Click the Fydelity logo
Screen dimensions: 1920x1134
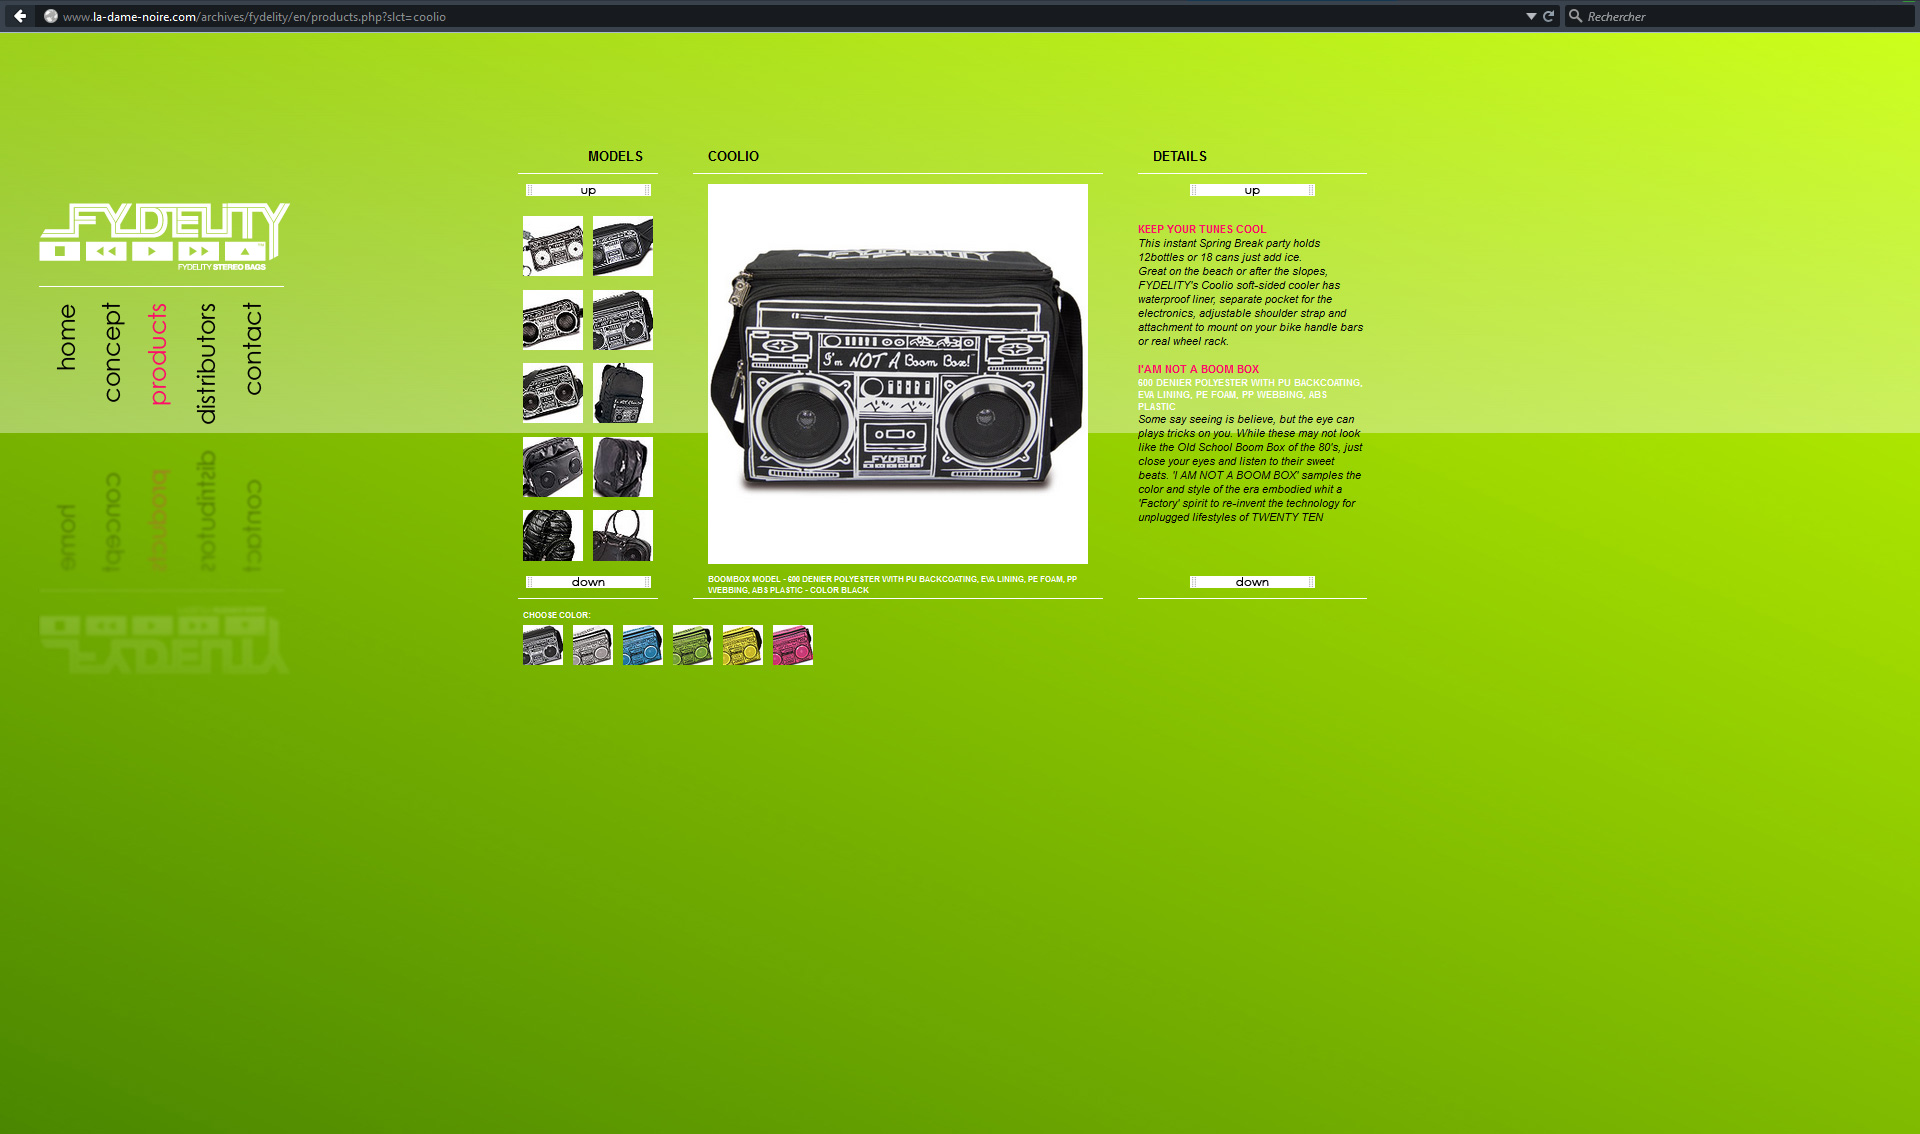164,237
